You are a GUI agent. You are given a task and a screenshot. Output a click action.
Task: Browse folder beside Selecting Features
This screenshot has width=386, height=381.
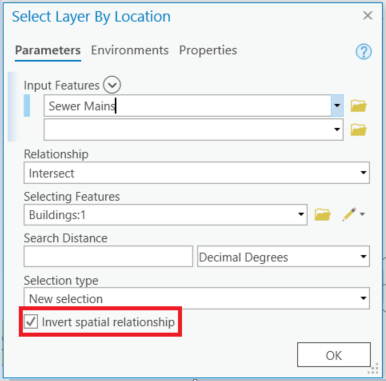(322, 214)
